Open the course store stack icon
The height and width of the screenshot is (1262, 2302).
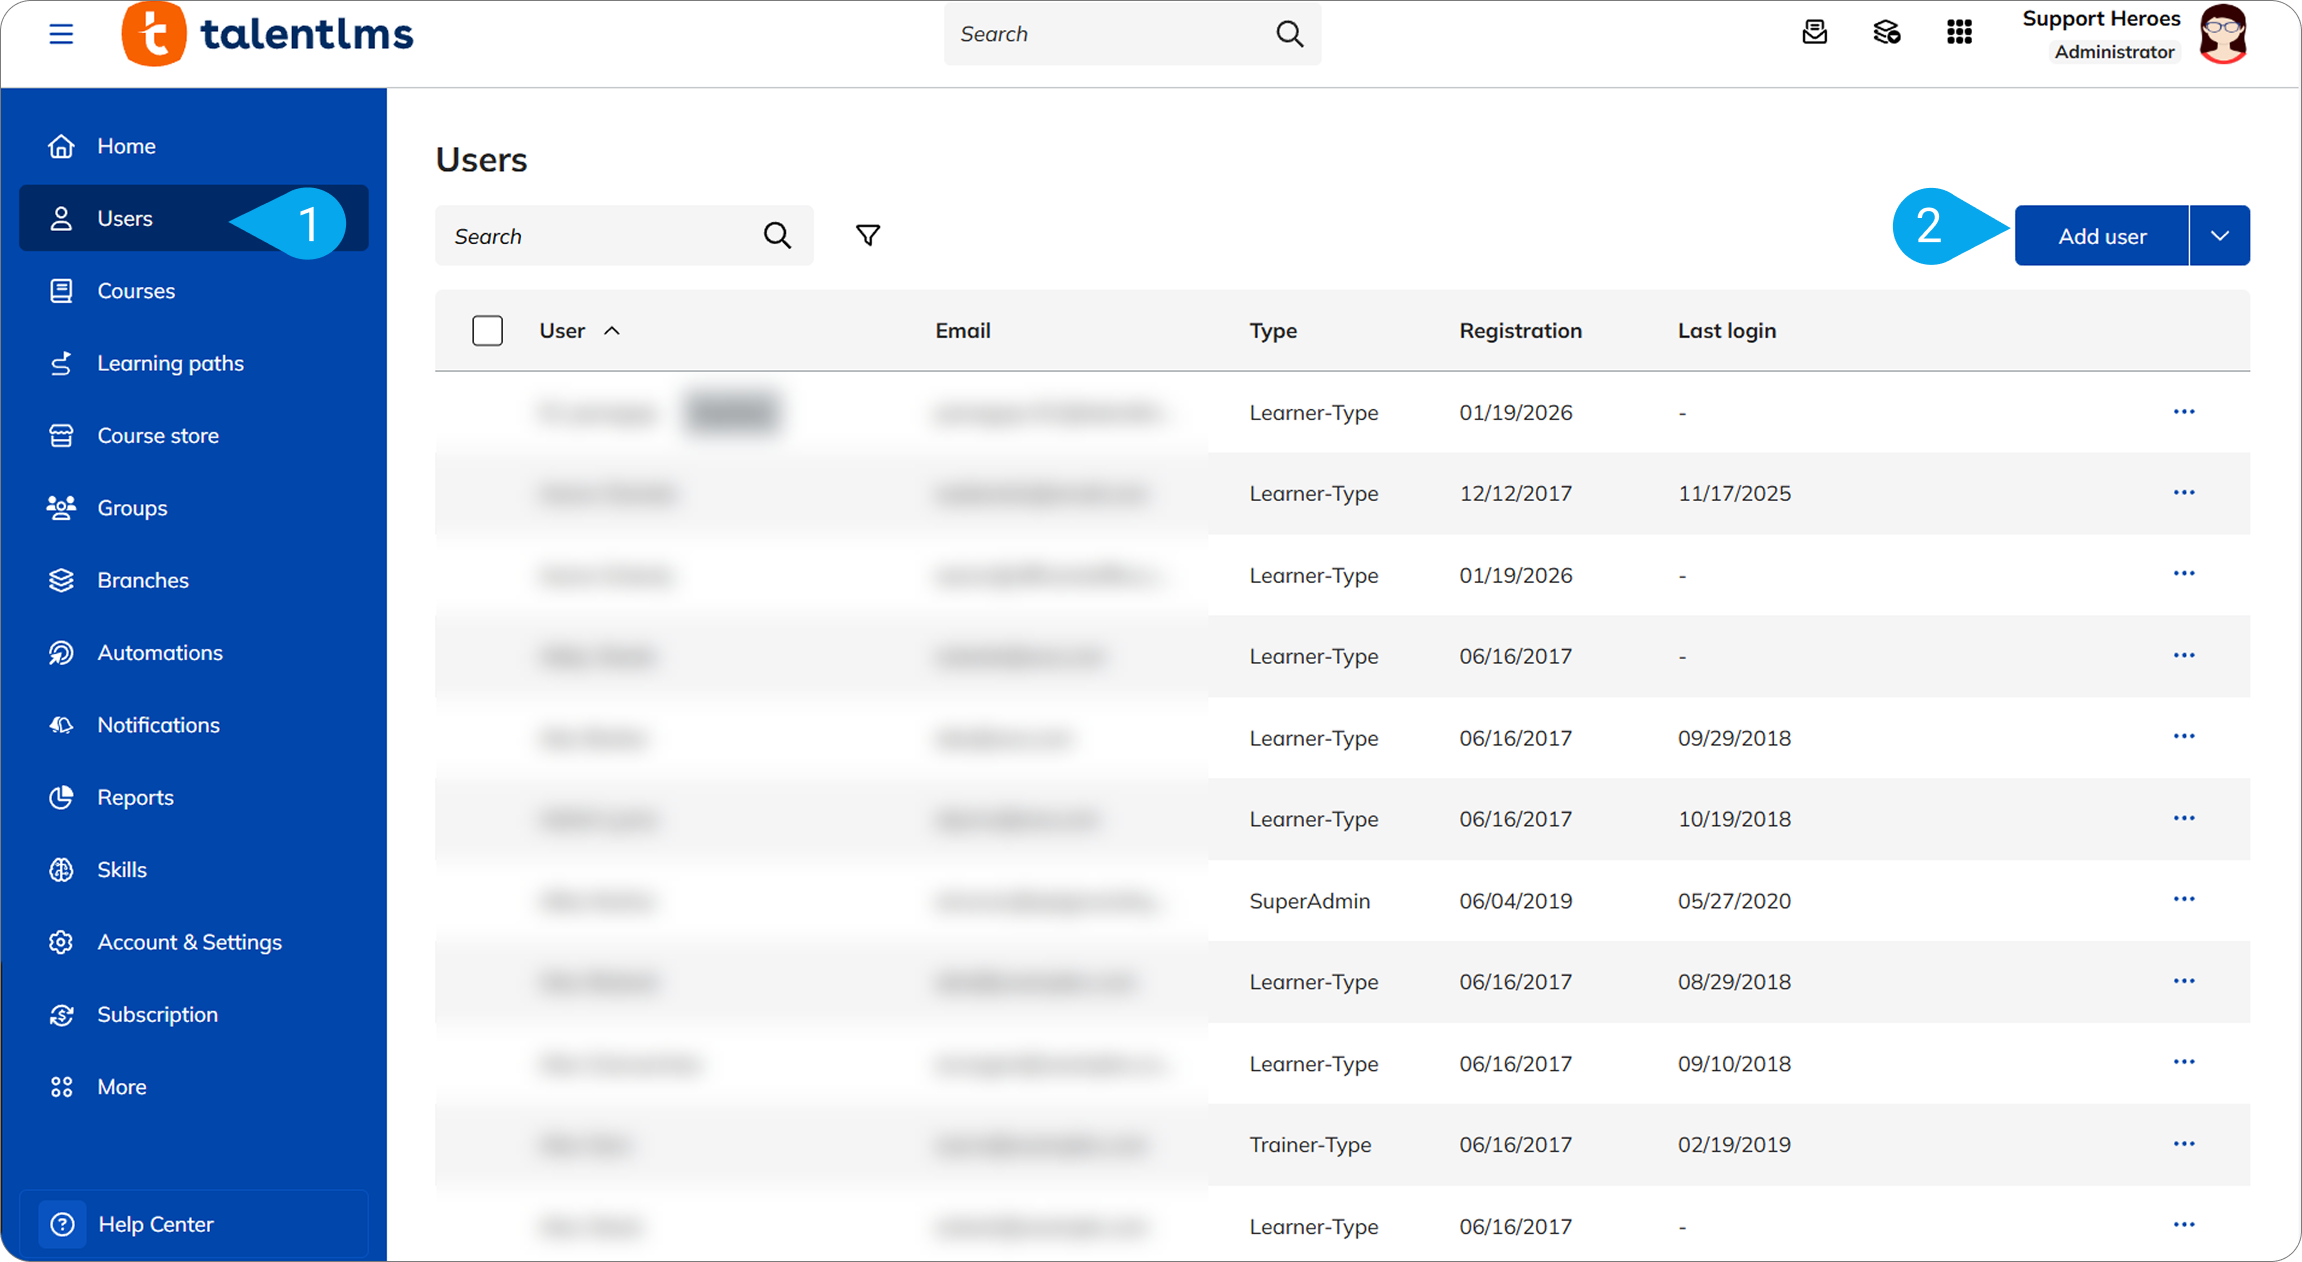[x=1886, y=33]
